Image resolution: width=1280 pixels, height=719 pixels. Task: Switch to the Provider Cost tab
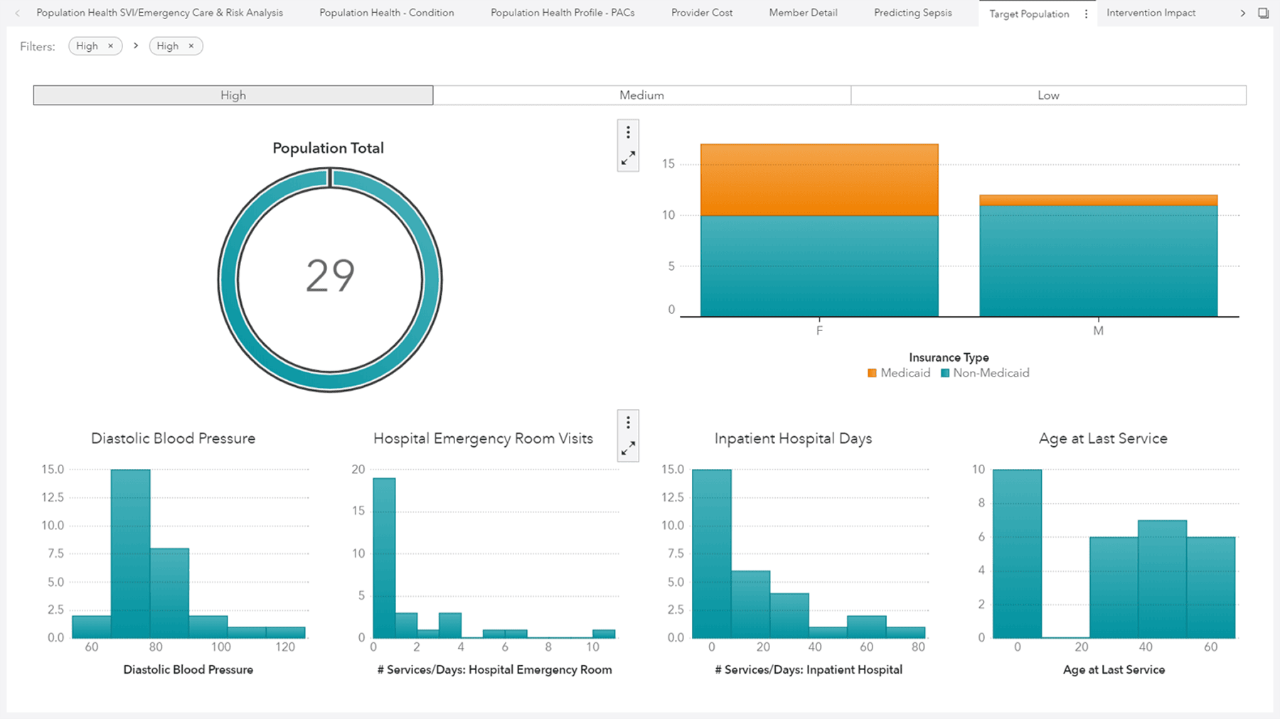tap(702, 13)
